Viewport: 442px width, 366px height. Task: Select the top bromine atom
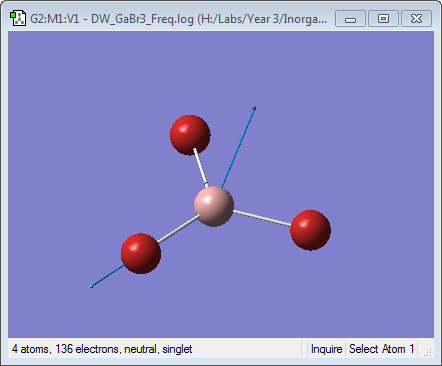pos(190,135)
